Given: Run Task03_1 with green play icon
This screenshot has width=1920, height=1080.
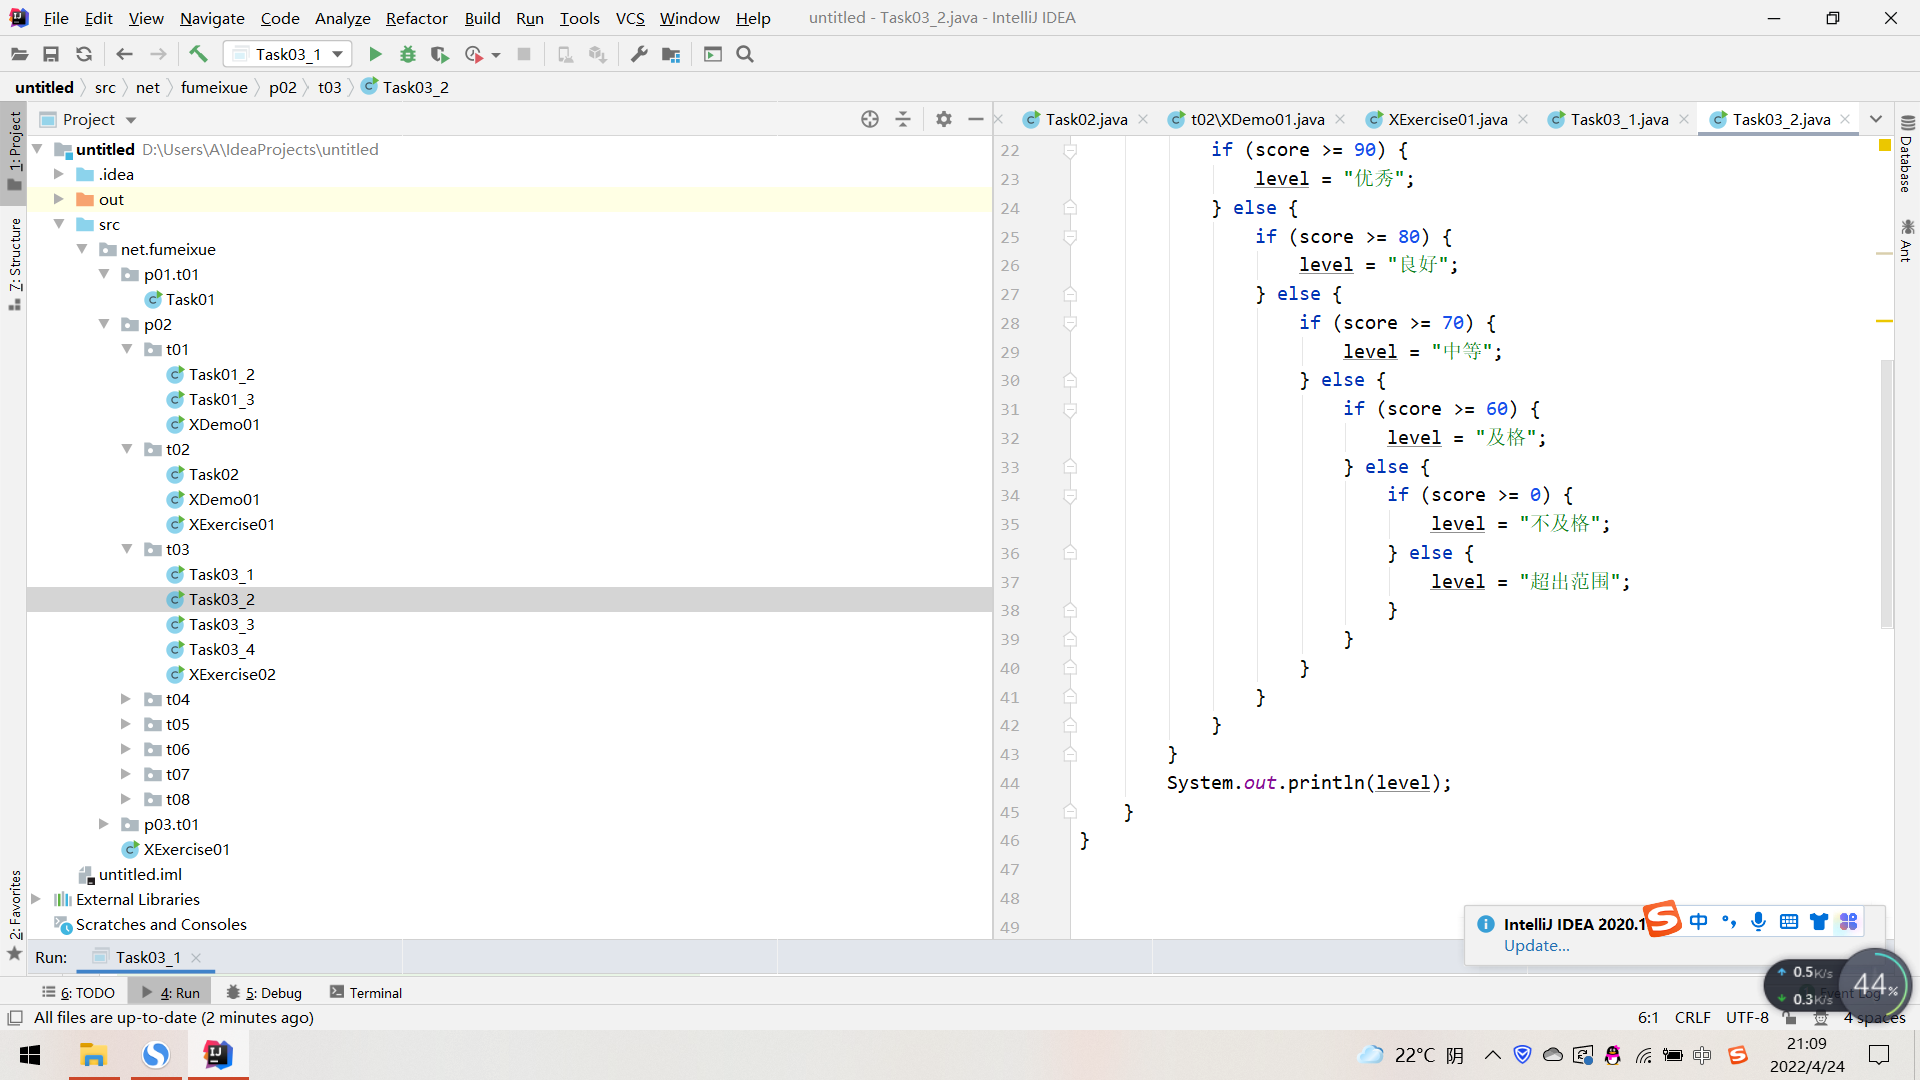Looking at the screenshot, I should pos(375,54).
